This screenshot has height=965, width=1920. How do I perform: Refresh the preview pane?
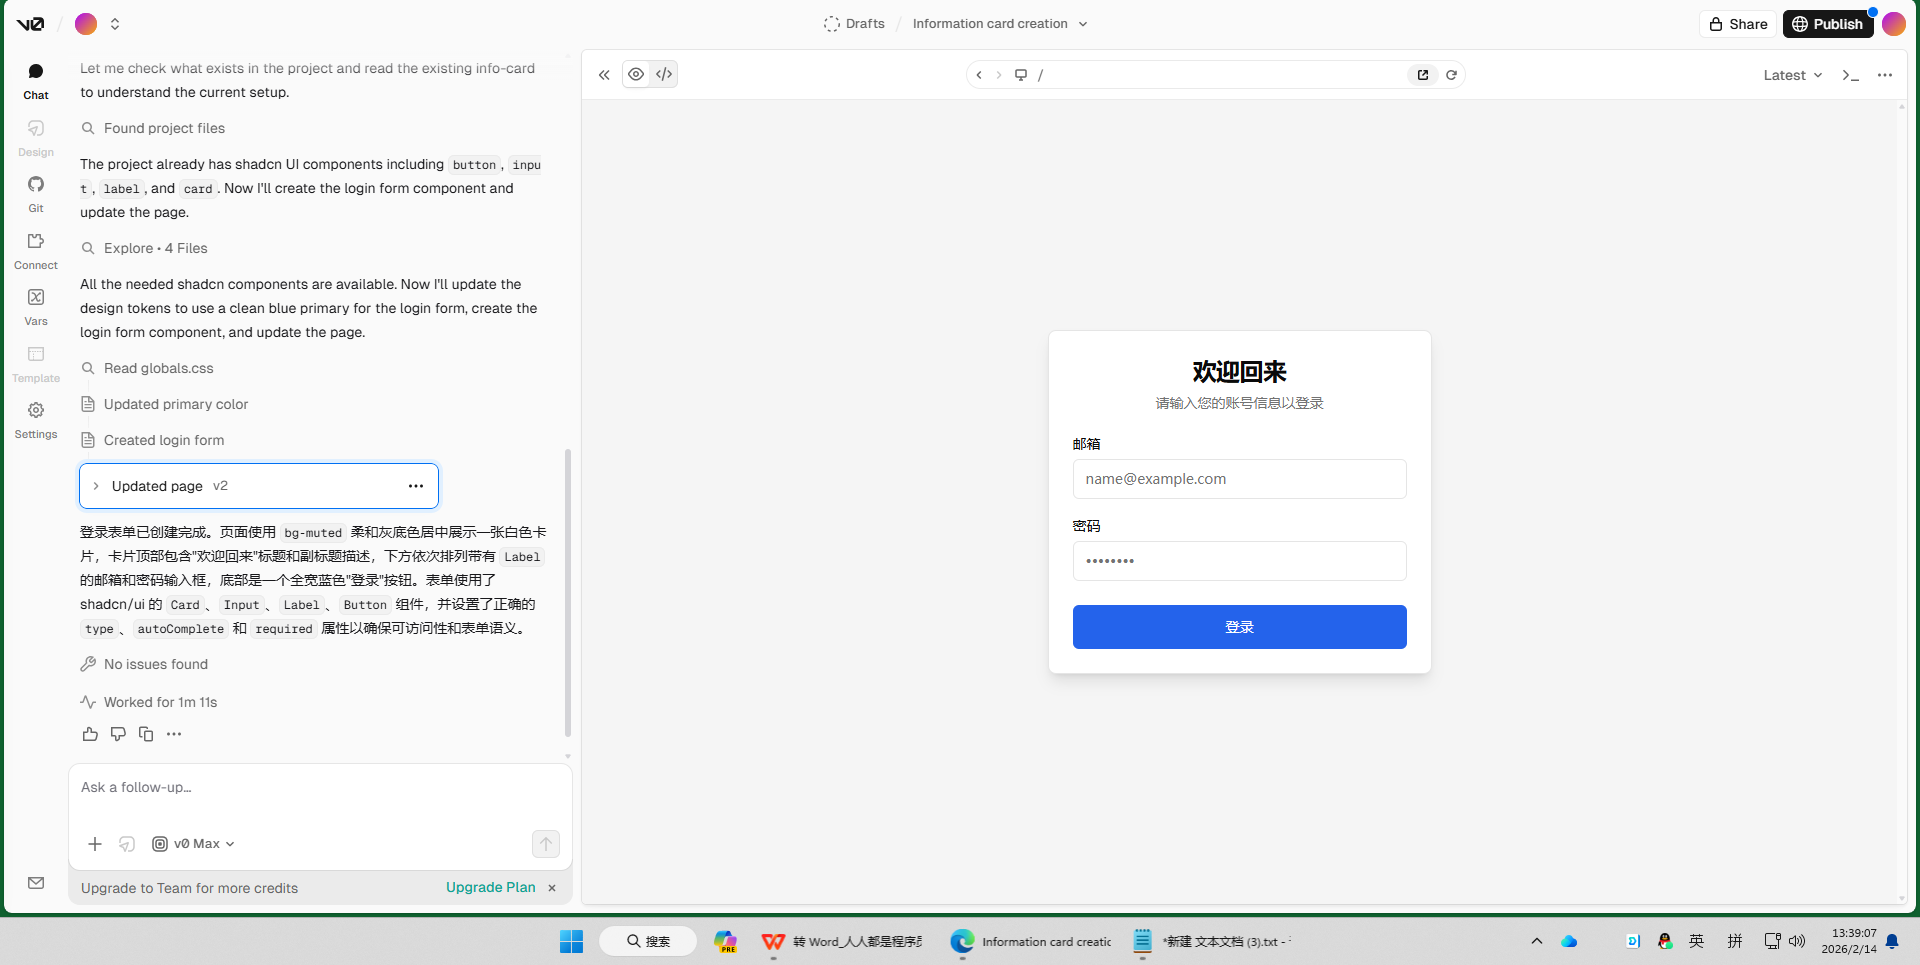(1452, 74)
